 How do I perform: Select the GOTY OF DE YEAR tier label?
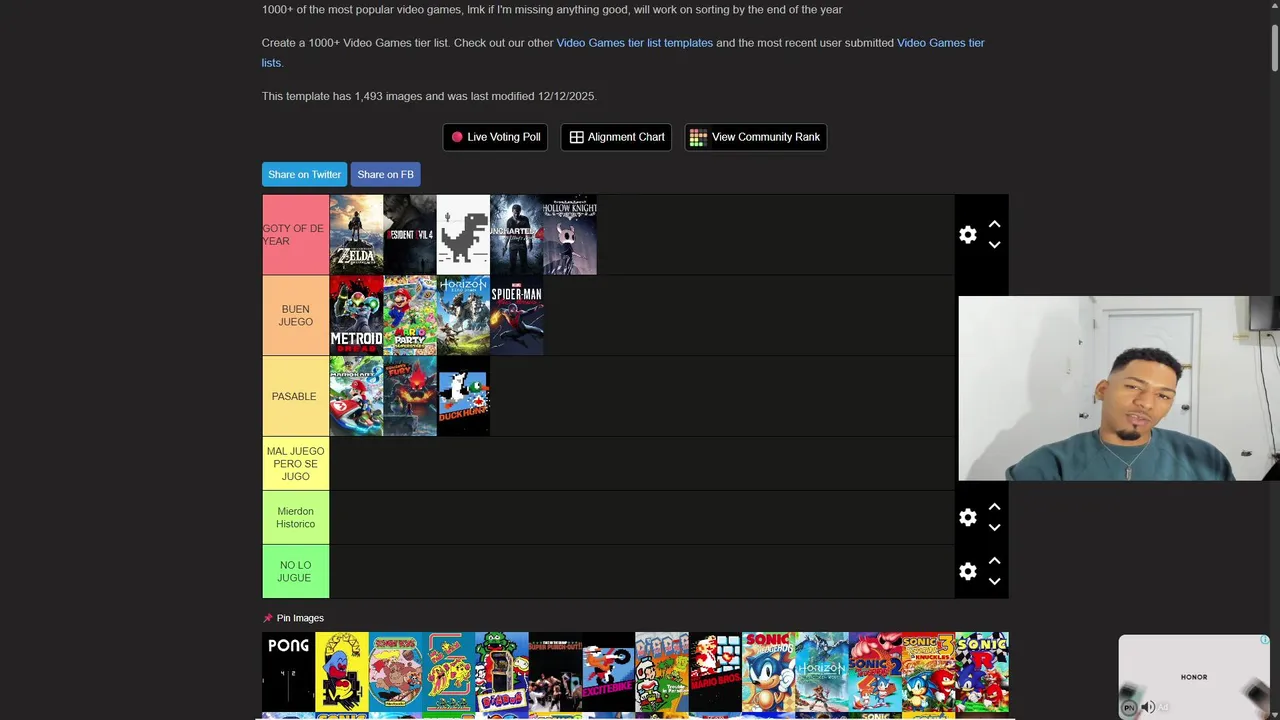(295, 235)
